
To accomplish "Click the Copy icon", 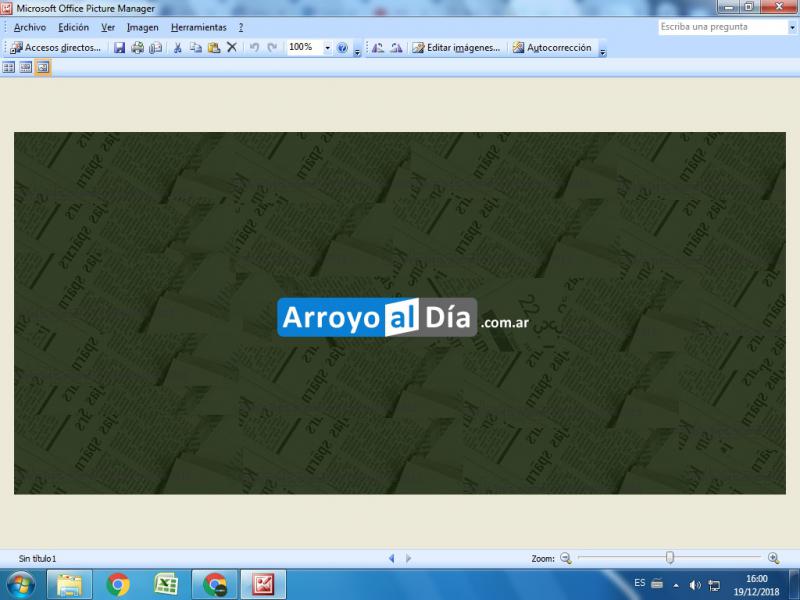I will (195, 48).
